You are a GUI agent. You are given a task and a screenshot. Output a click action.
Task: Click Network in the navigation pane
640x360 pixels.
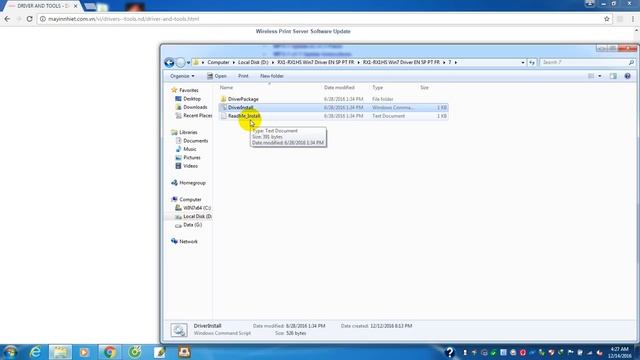click(x=188, y=242)
